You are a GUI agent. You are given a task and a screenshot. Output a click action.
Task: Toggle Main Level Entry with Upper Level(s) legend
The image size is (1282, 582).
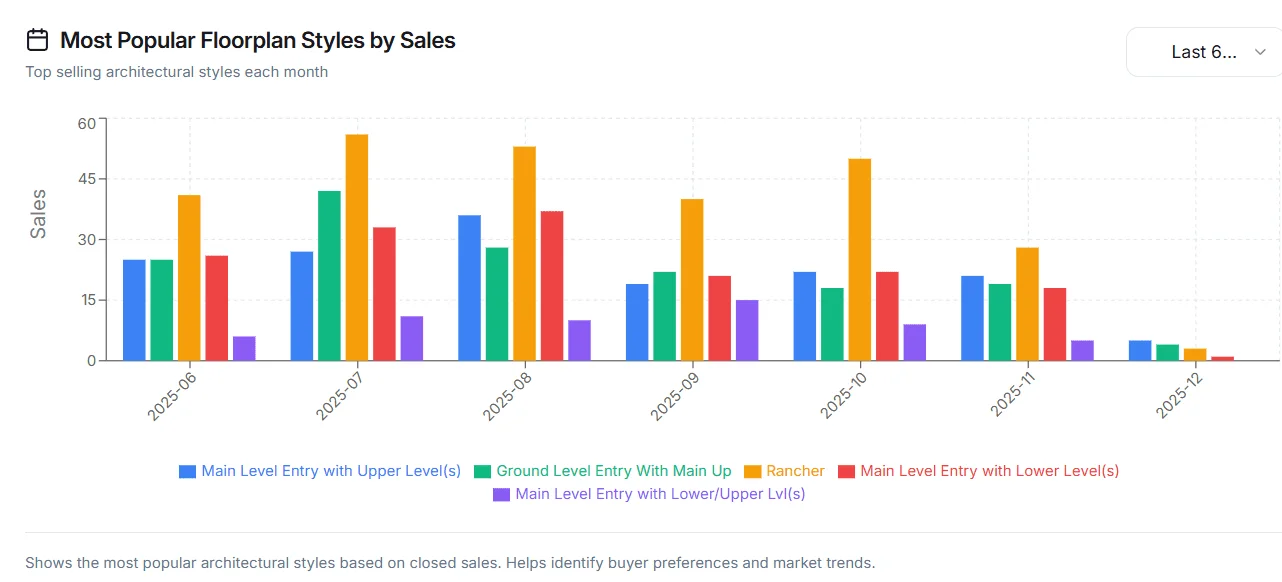(x=320, y=471)
